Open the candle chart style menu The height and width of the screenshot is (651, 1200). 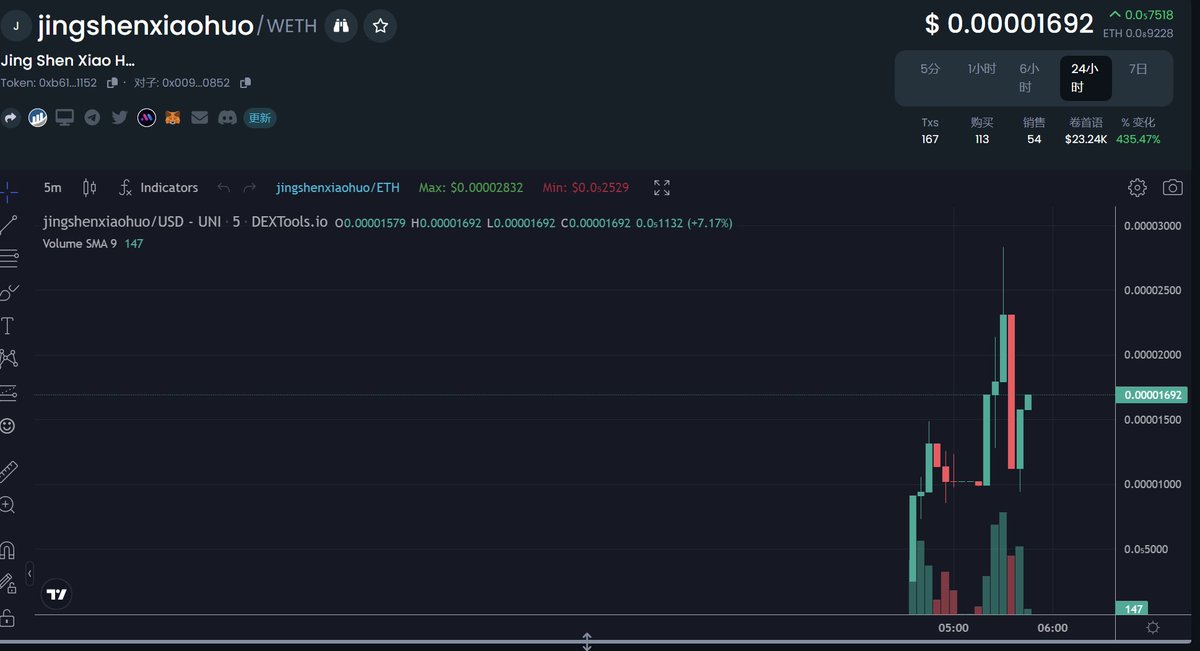(x=89, y=187)
